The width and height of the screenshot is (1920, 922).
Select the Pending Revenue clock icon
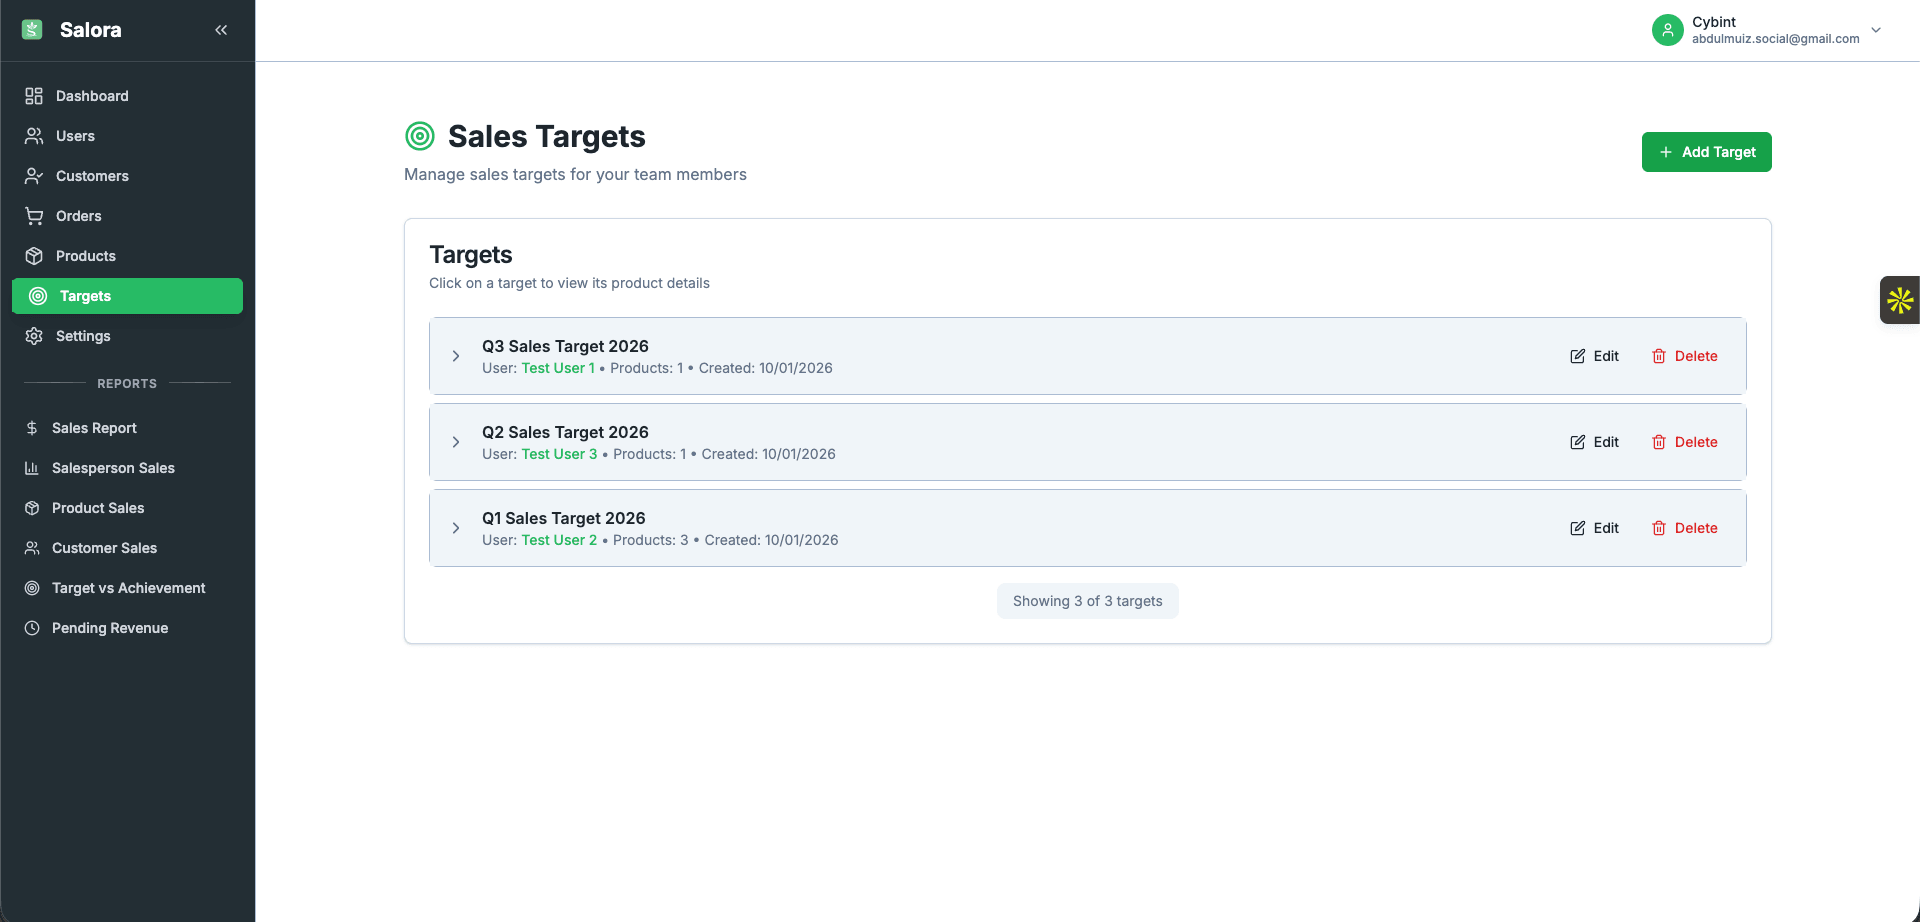click(x=33, y=628)
